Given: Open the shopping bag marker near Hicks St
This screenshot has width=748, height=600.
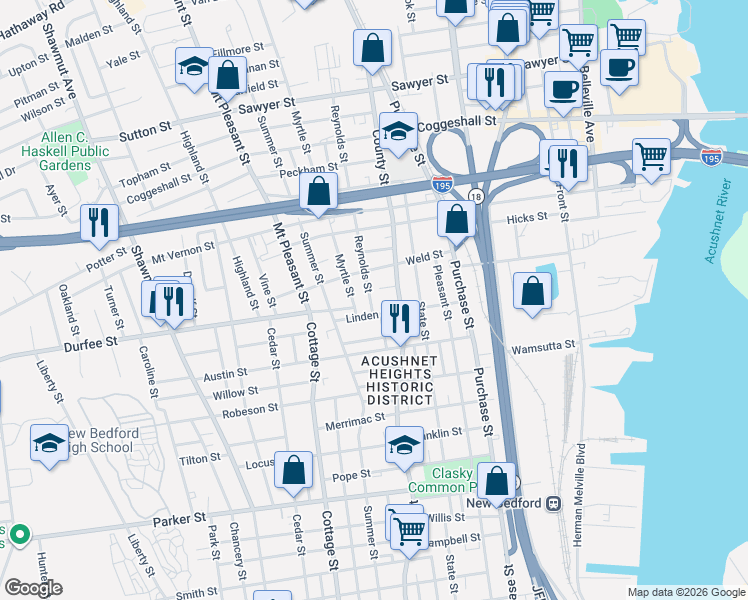Looking at the screenshot, I should [x=457, y=221].
